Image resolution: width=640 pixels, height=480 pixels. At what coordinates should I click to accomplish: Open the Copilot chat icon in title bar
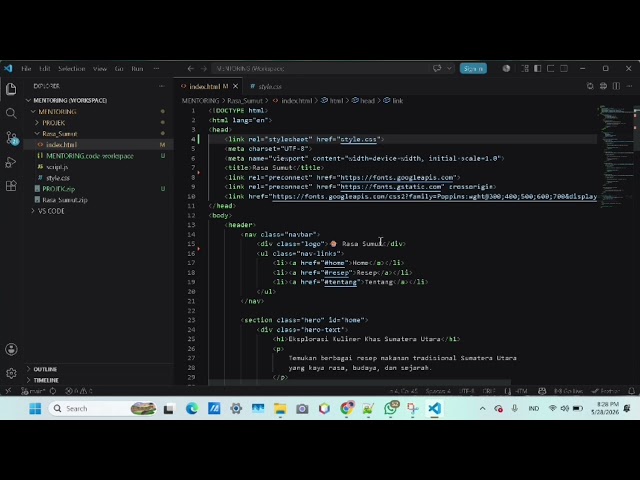tap(437, 69)
